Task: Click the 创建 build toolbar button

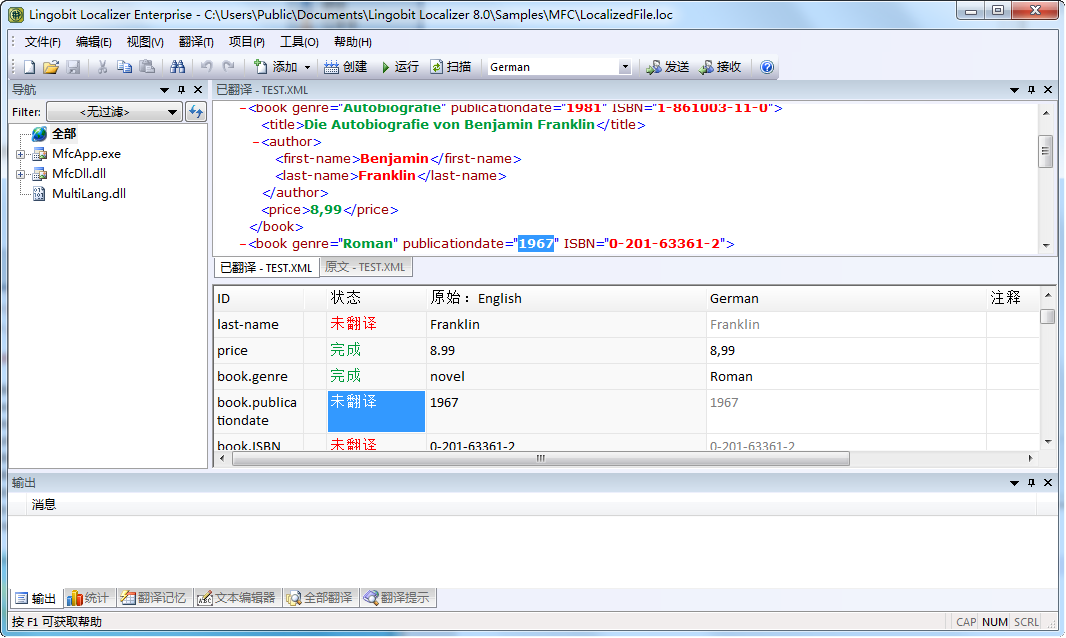Action: point(345,67)
